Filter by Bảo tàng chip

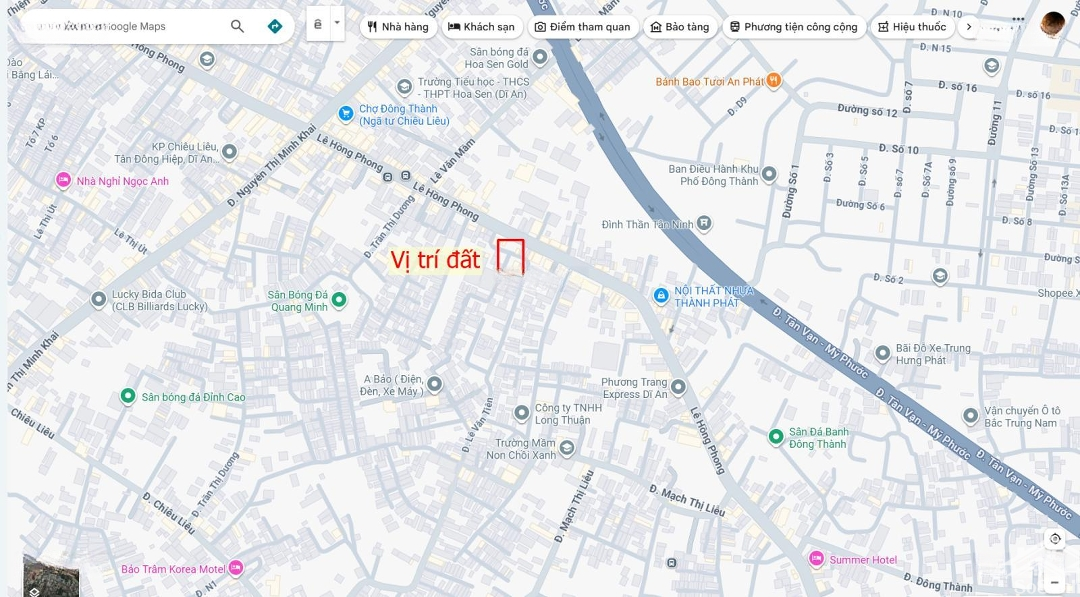tap(680, 27)
